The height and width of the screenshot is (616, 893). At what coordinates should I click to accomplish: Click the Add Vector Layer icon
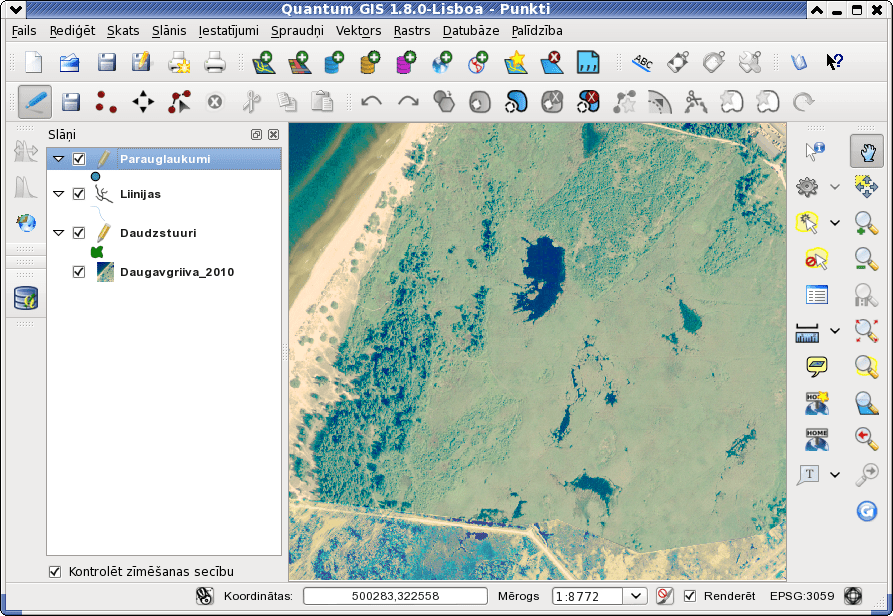coord(264,62)
